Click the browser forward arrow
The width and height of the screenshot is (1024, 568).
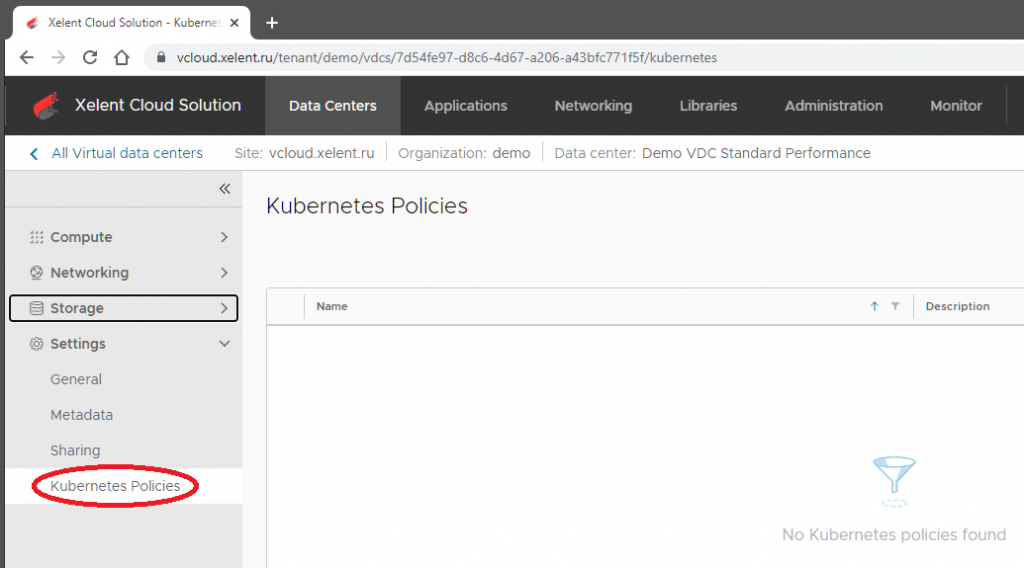point(58,57)
